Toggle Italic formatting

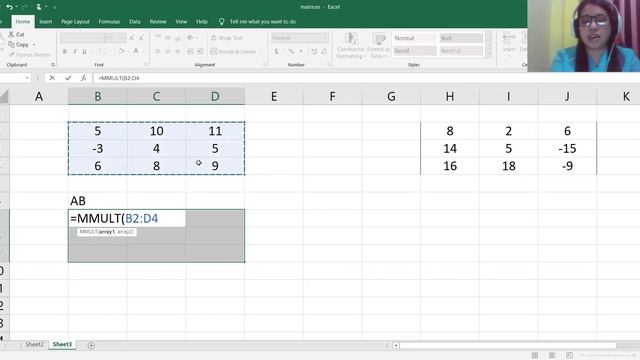(x=74, y=51)
